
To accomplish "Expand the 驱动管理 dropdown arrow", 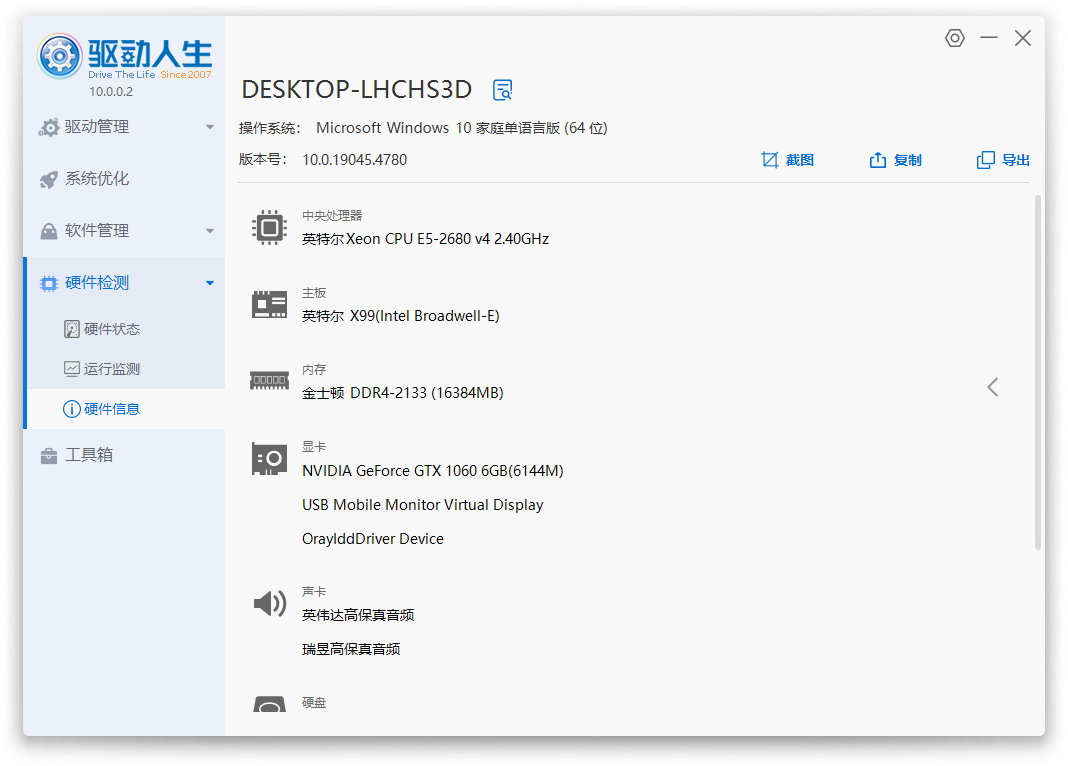I will coord(210,127).
